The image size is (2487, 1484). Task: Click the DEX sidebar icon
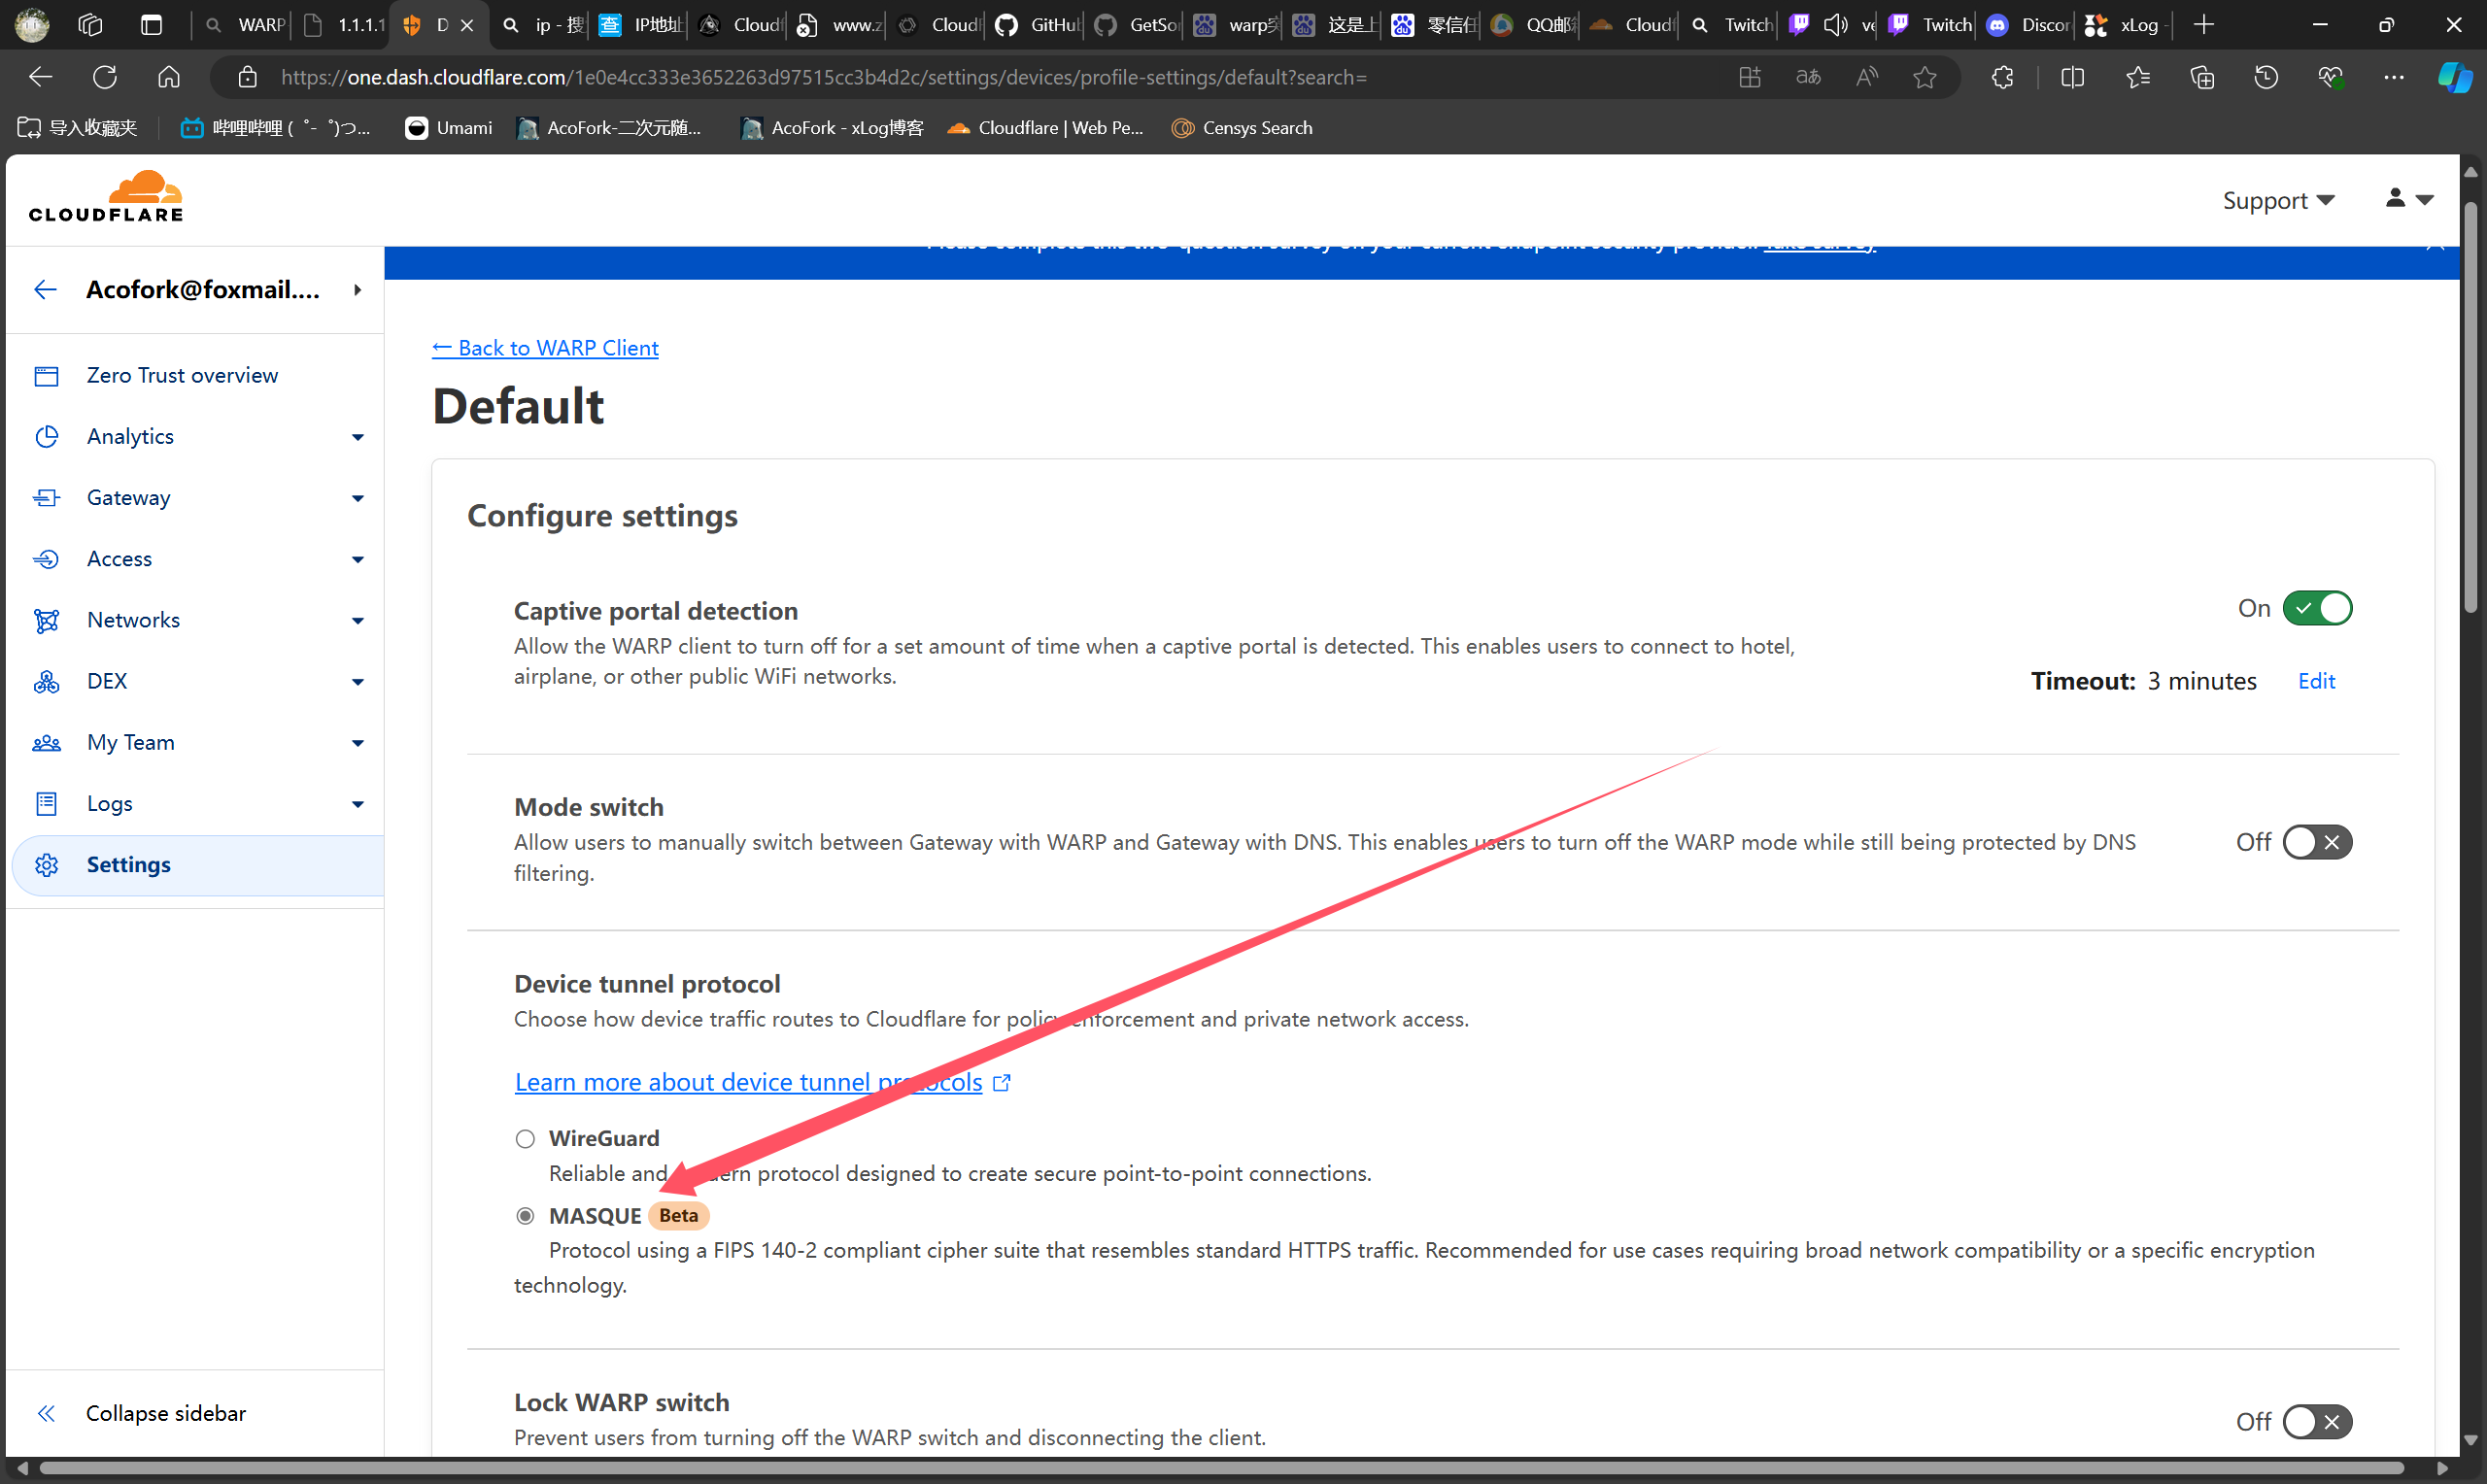(46, 681)
